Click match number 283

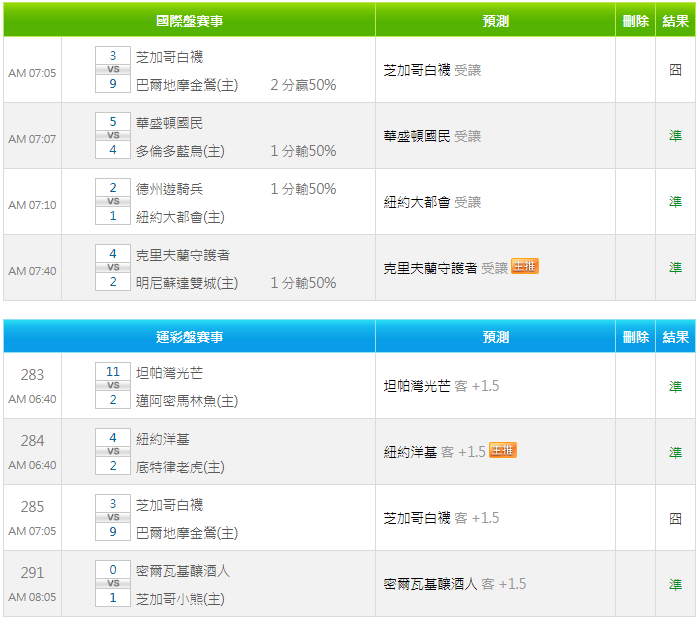32,374
